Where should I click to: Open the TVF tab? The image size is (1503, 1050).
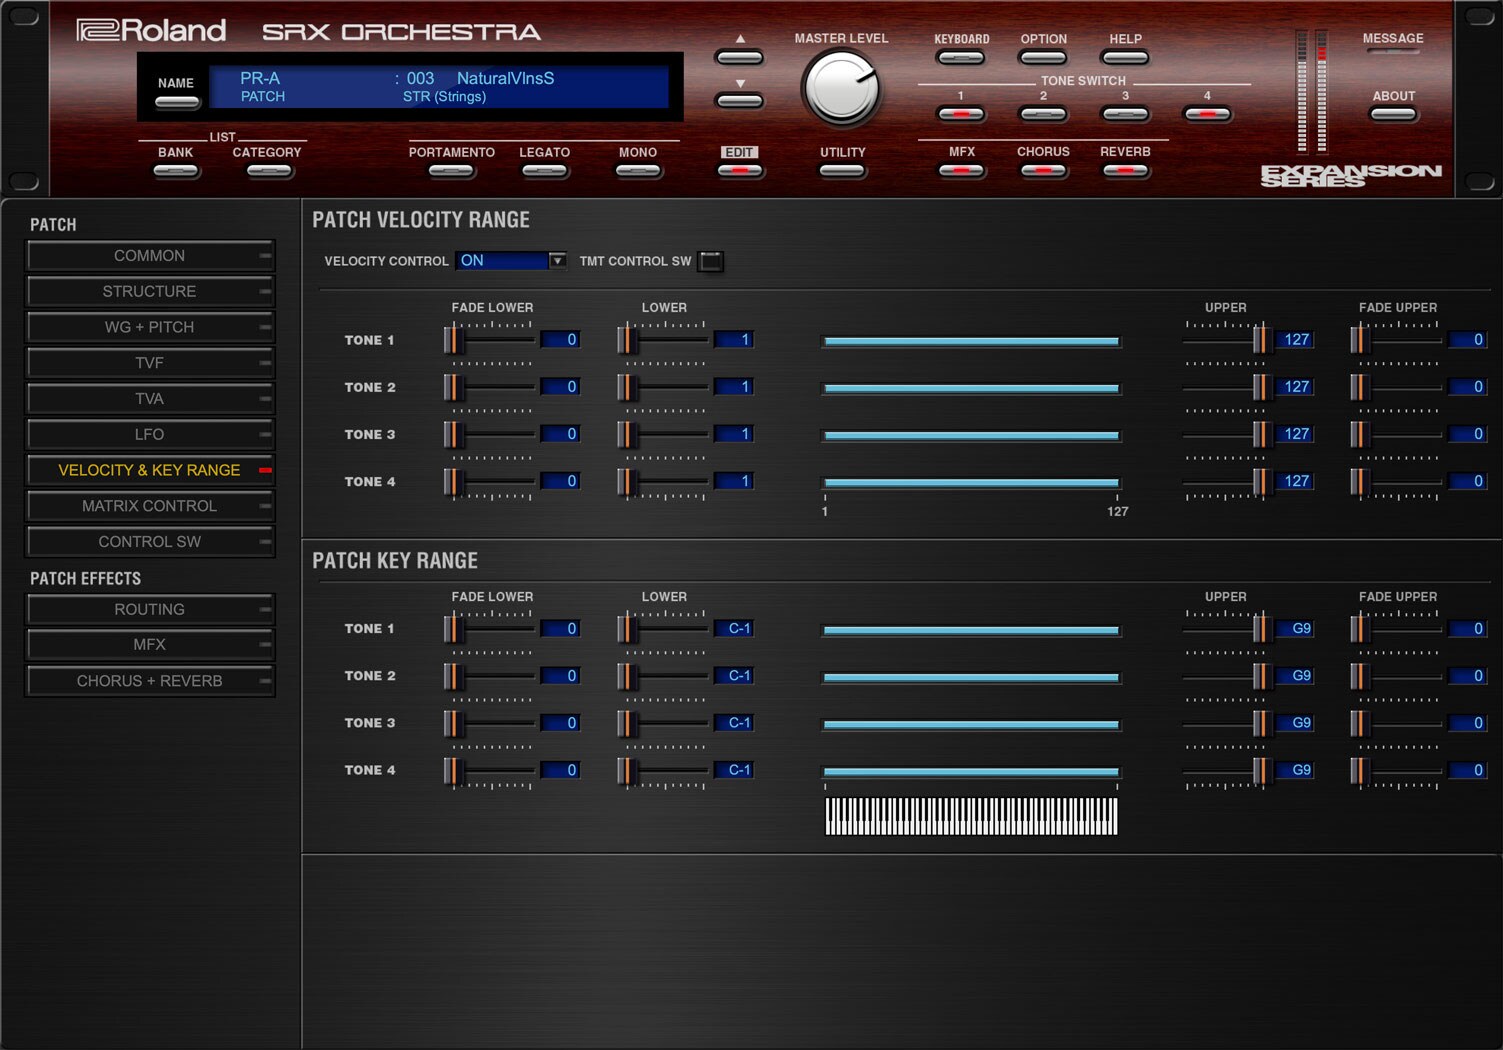pyautogui.click(x=150, y=363)
